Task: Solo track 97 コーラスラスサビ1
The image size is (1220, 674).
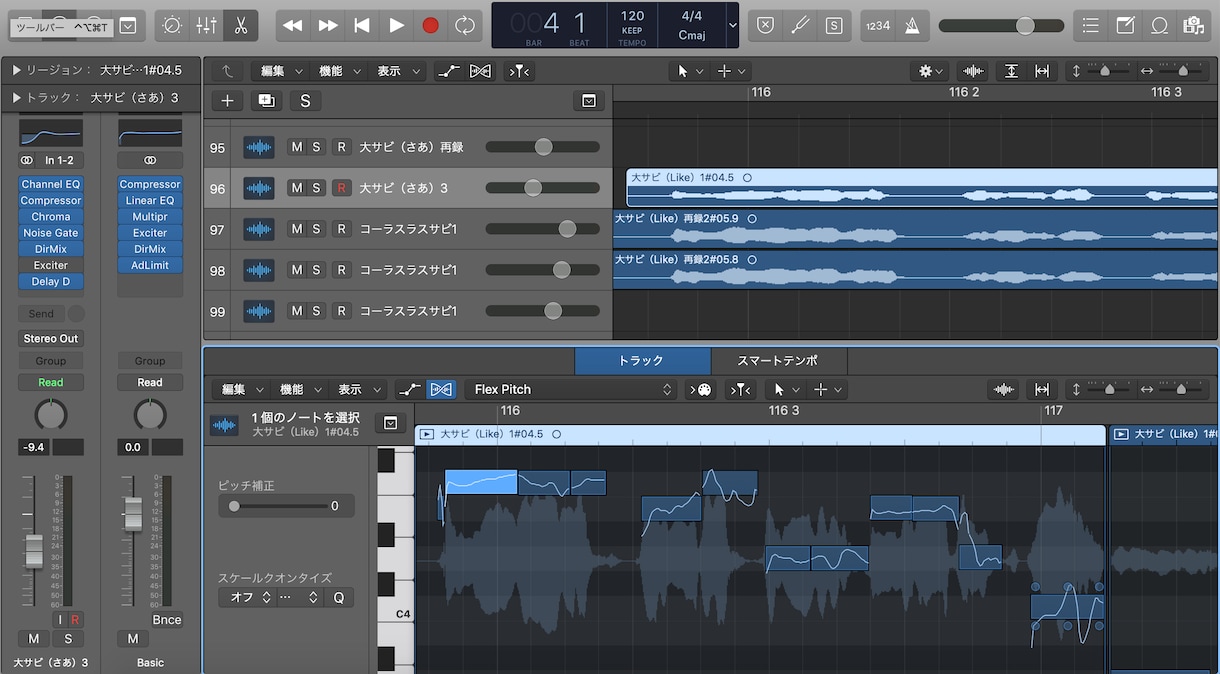Action: pos(317,229)
